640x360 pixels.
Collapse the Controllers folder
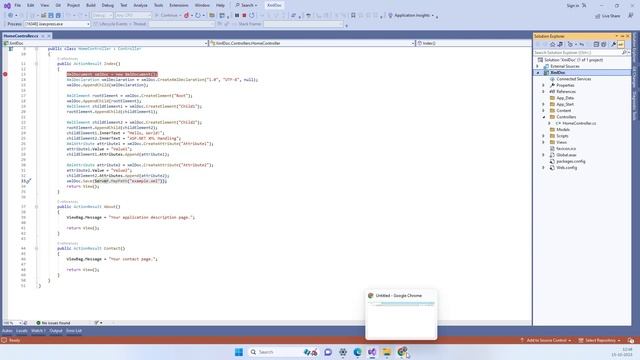(543, 117)
